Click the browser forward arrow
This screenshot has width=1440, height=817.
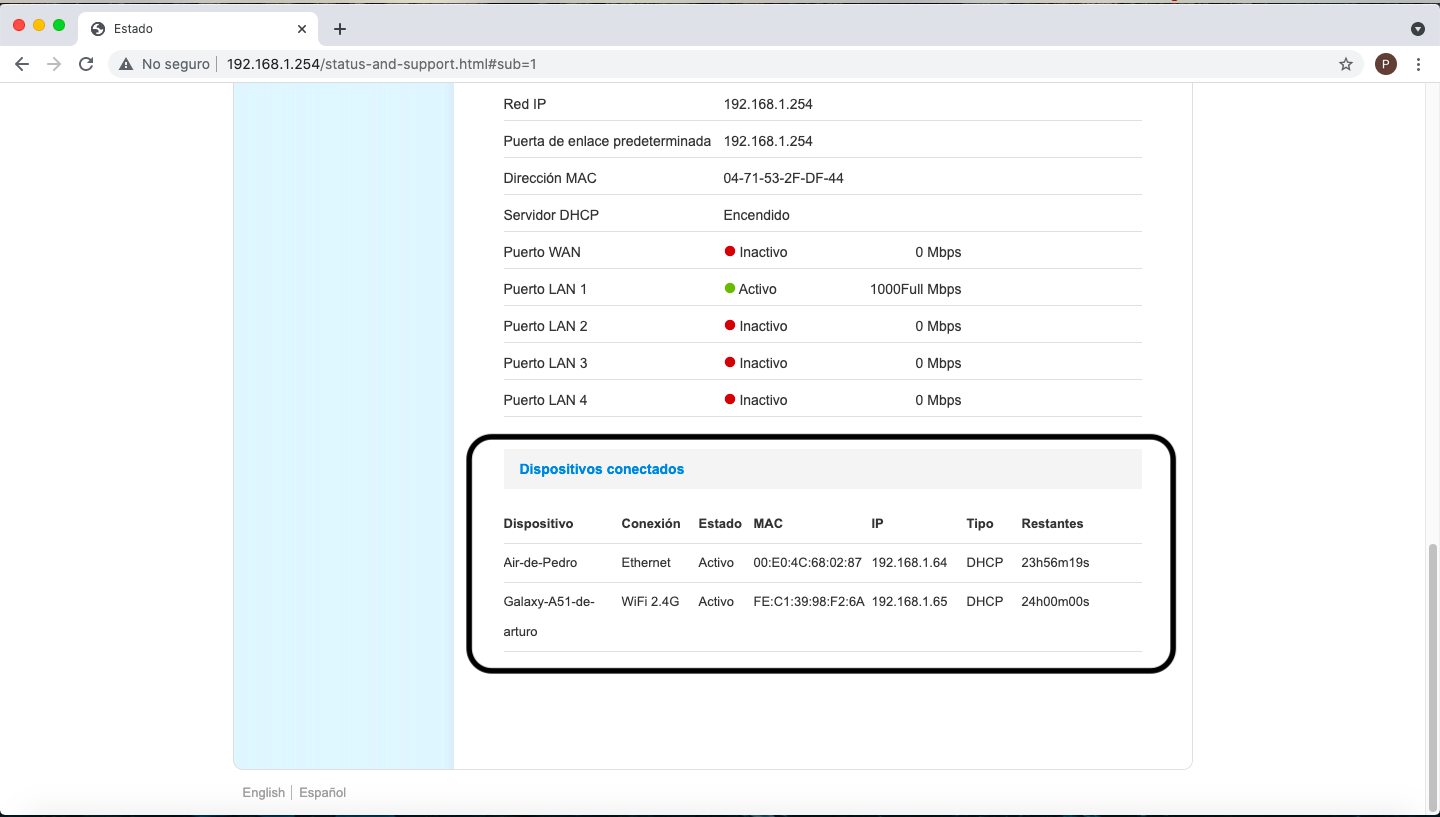click(x=54, y=64)
